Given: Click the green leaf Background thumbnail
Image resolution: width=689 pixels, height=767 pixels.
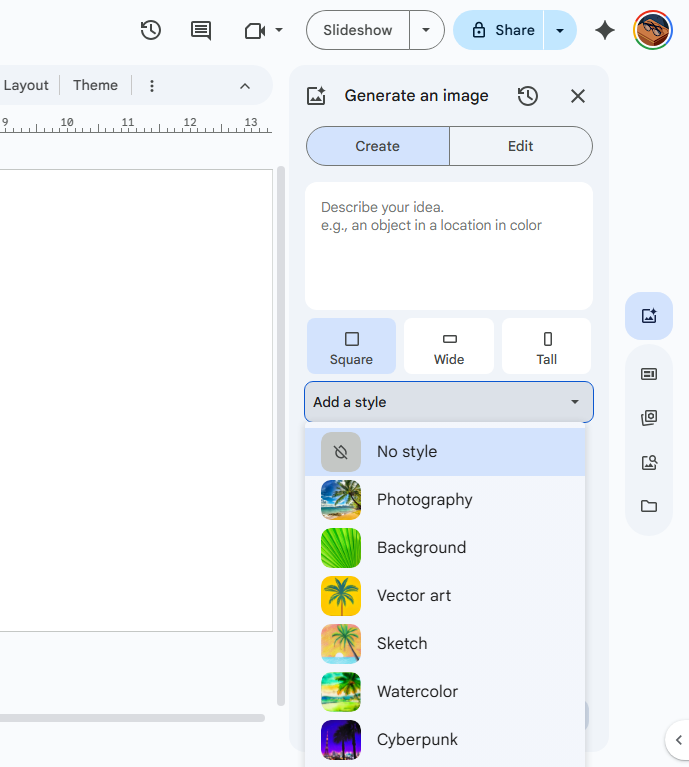Looking at the screenshot, I should pos(341,547).
